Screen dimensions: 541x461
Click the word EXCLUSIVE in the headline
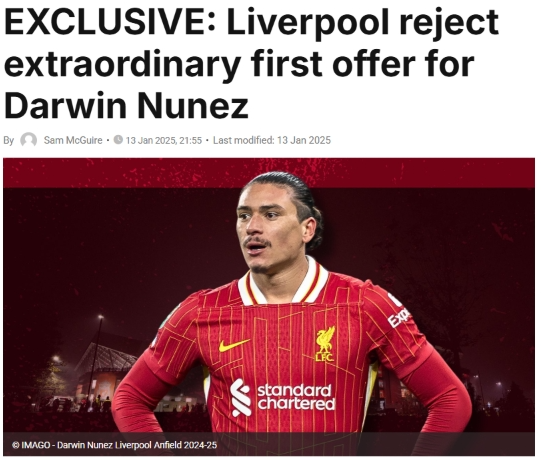pos(107,21)
